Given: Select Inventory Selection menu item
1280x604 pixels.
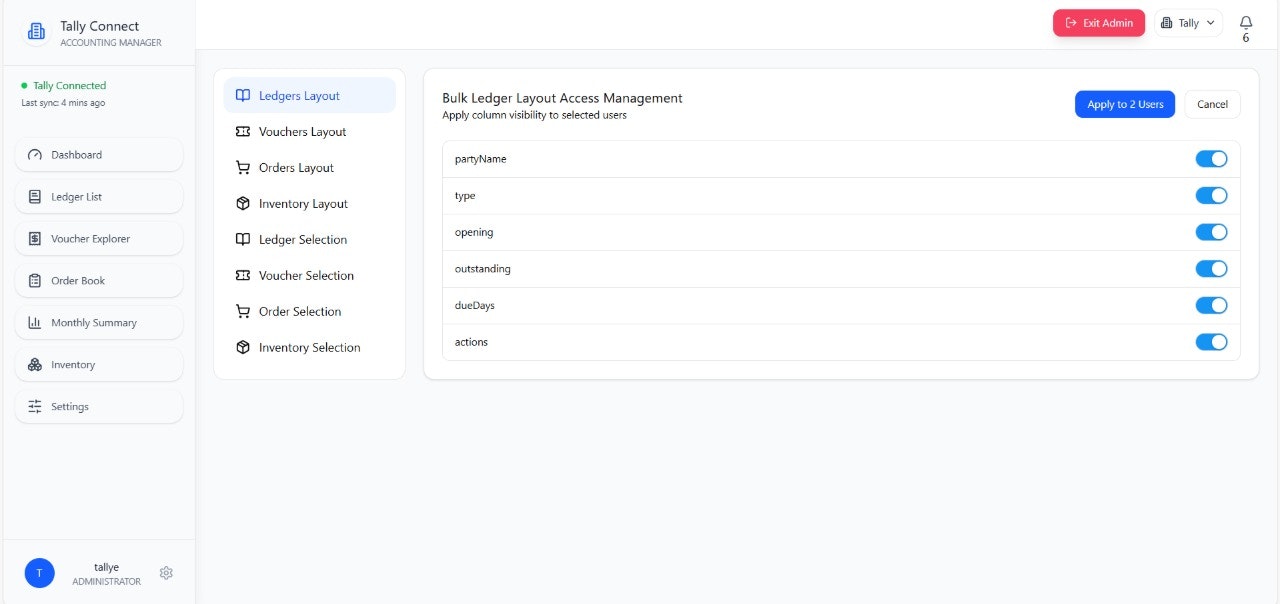Looking at the screenshot, I should pos(309,348).
